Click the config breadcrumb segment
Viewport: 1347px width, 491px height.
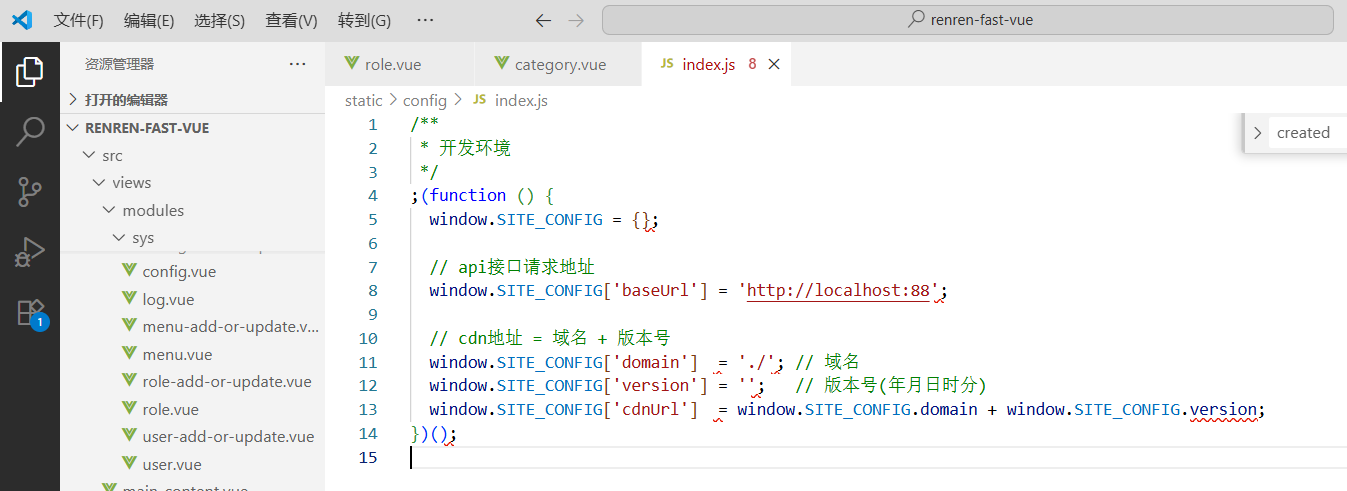[x=425, y=100]
